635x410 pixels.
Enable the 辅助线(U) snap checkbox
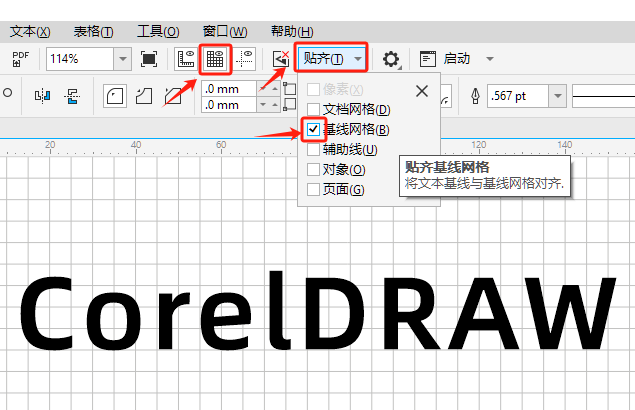pos(313,149)
